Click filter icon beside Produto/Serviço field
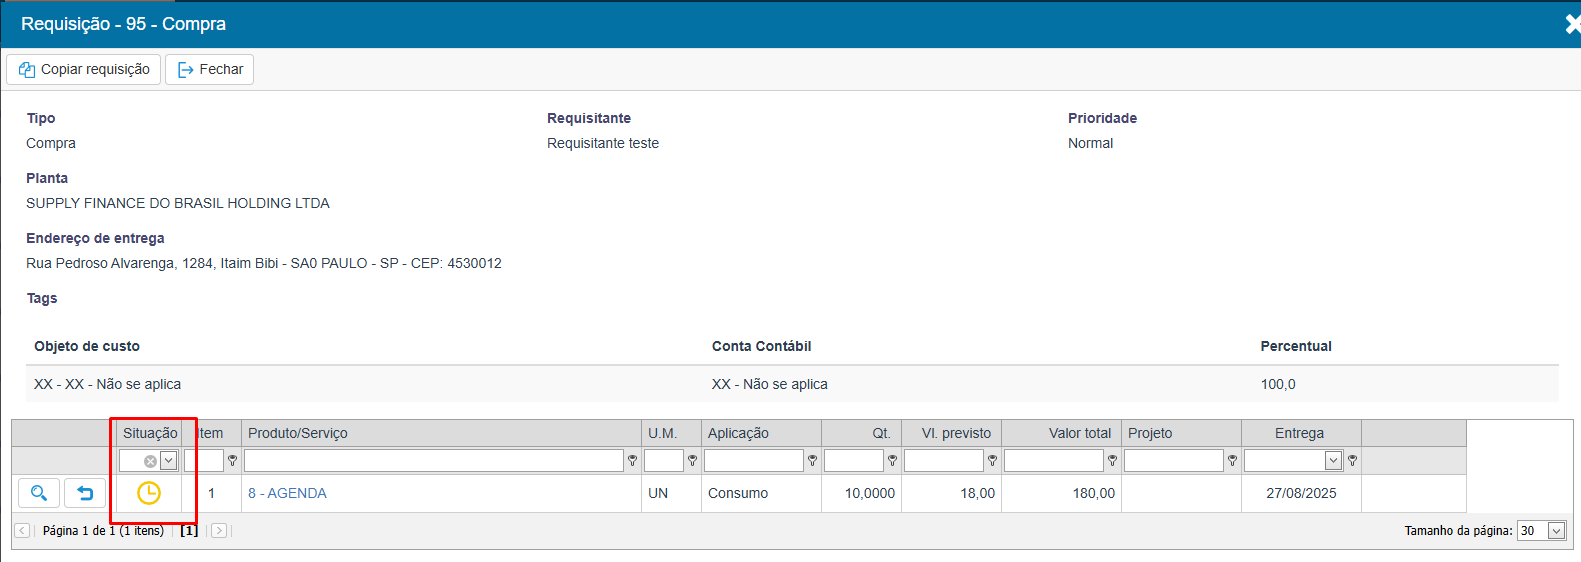 632,461
